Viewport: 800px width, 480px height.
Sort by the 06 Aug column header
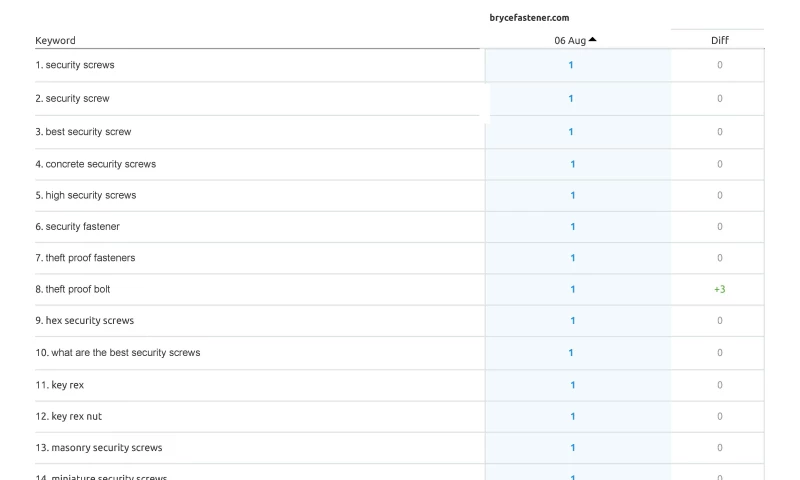tap(570, 41)
